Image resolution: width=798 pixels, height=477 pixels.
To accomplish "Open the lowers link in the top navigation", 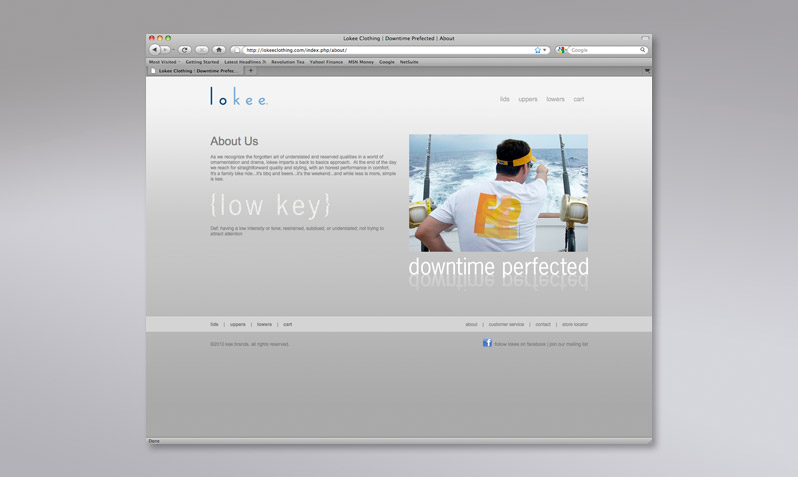I will [555, 99].
